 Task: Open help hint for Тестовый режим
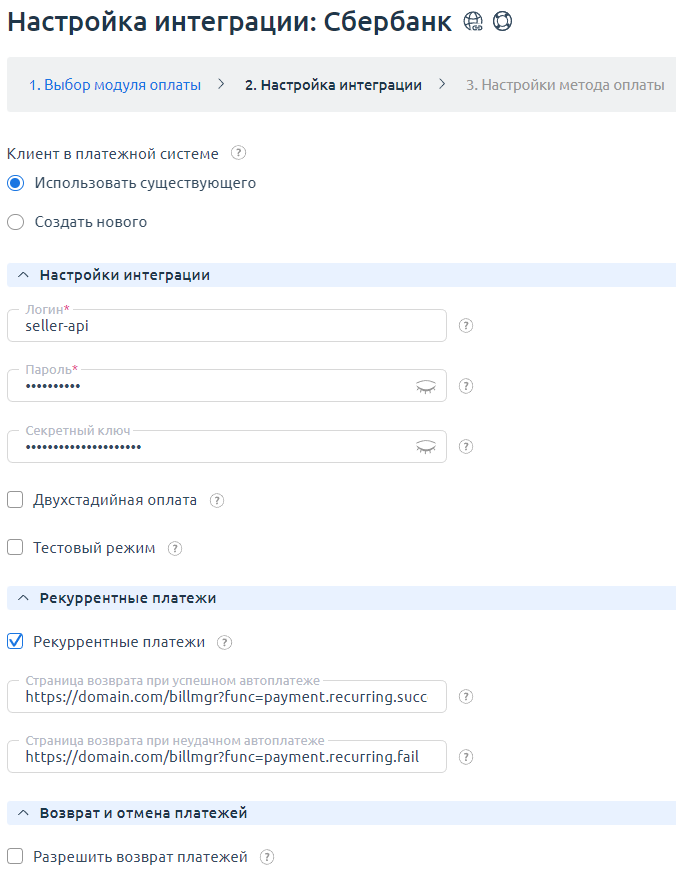175,548
